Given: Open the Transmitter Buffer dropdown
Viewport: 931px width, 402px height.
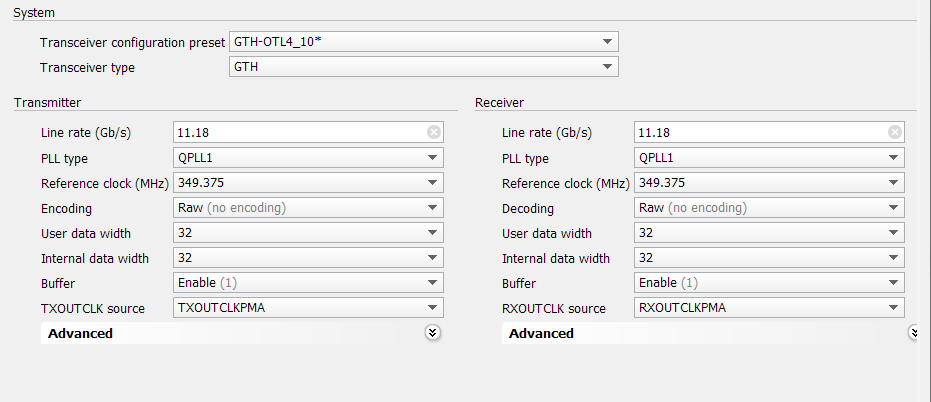Looking at the screenshot, I should pyautogui.click(x=308, y=283).
